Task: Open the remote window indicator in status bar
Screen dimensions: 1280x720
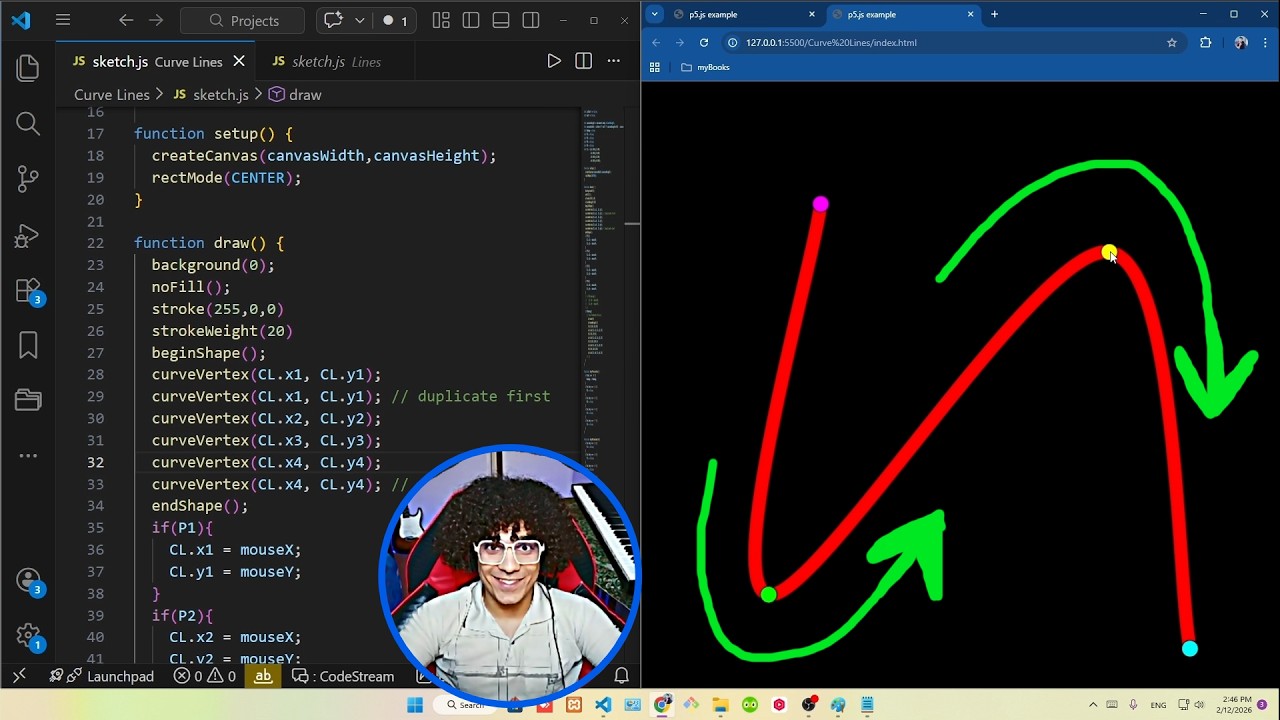Action: pos(19,676)
